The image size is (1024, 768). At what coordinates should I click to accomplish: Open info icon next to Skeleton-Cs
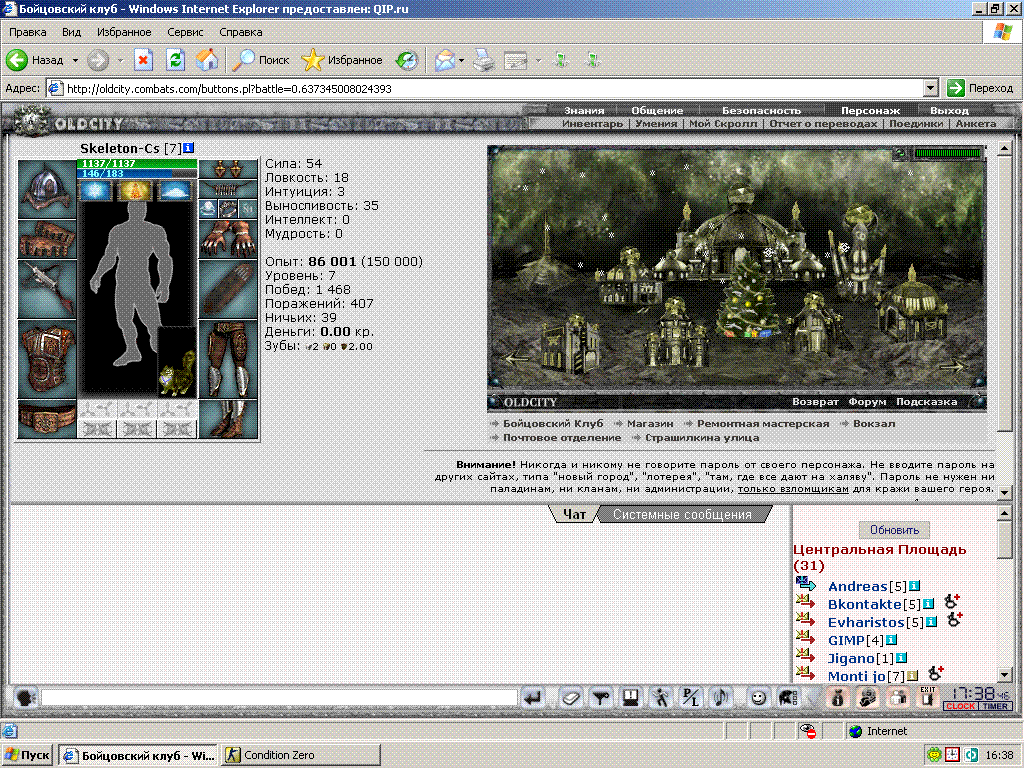tap(188, 148)
